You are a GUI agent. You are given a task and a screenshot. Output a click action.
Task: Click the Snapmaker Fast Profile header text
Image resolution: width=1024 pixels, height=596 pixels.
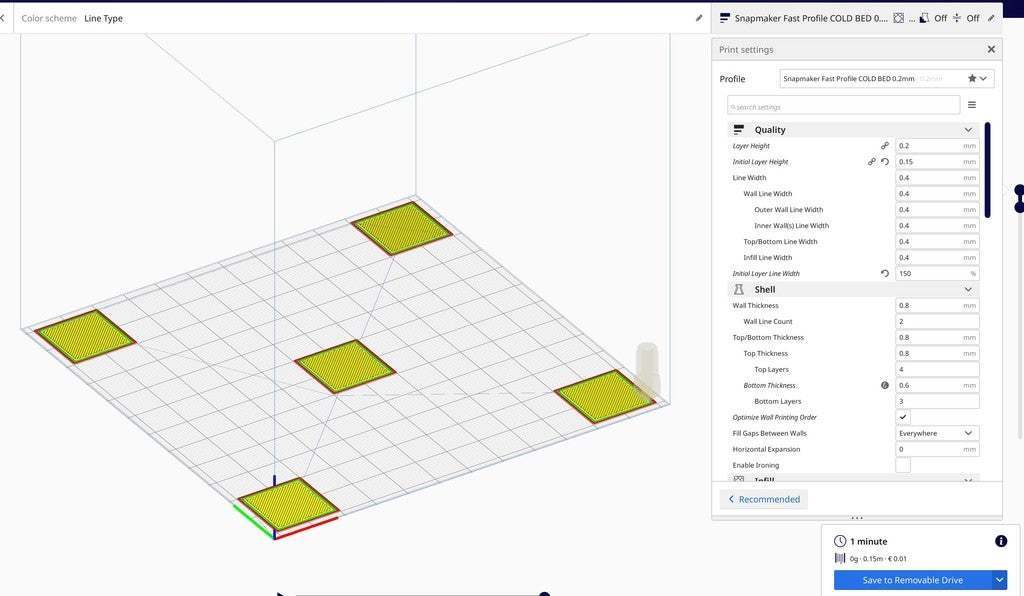(x=810, y=18)
